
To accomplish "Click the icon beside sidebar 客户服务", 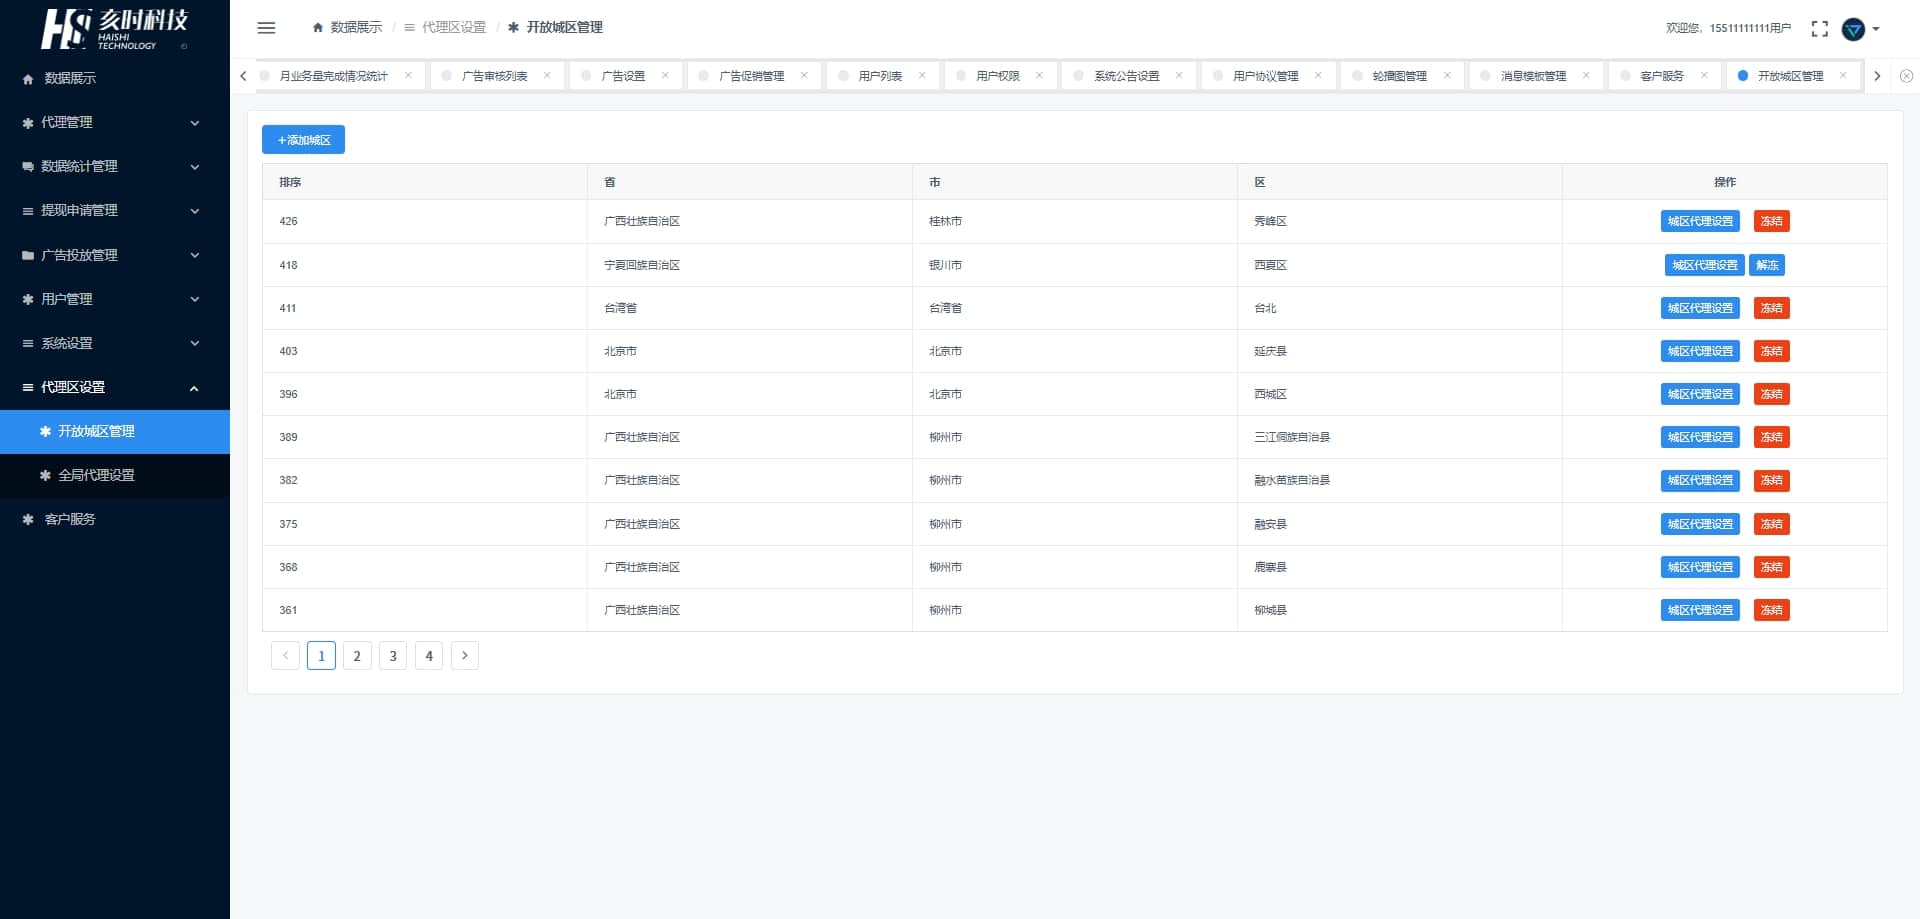I will 28,520.
